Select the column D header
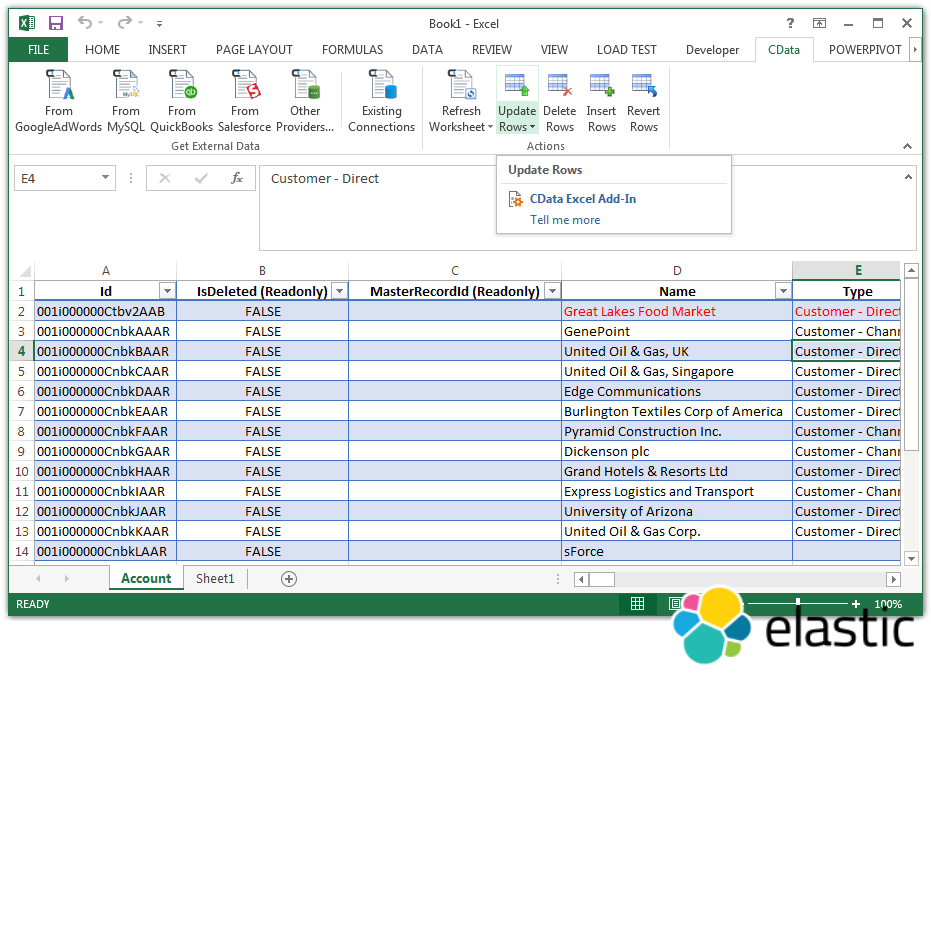Viewport: 931px width, 931px height. [x=677, y=271]
